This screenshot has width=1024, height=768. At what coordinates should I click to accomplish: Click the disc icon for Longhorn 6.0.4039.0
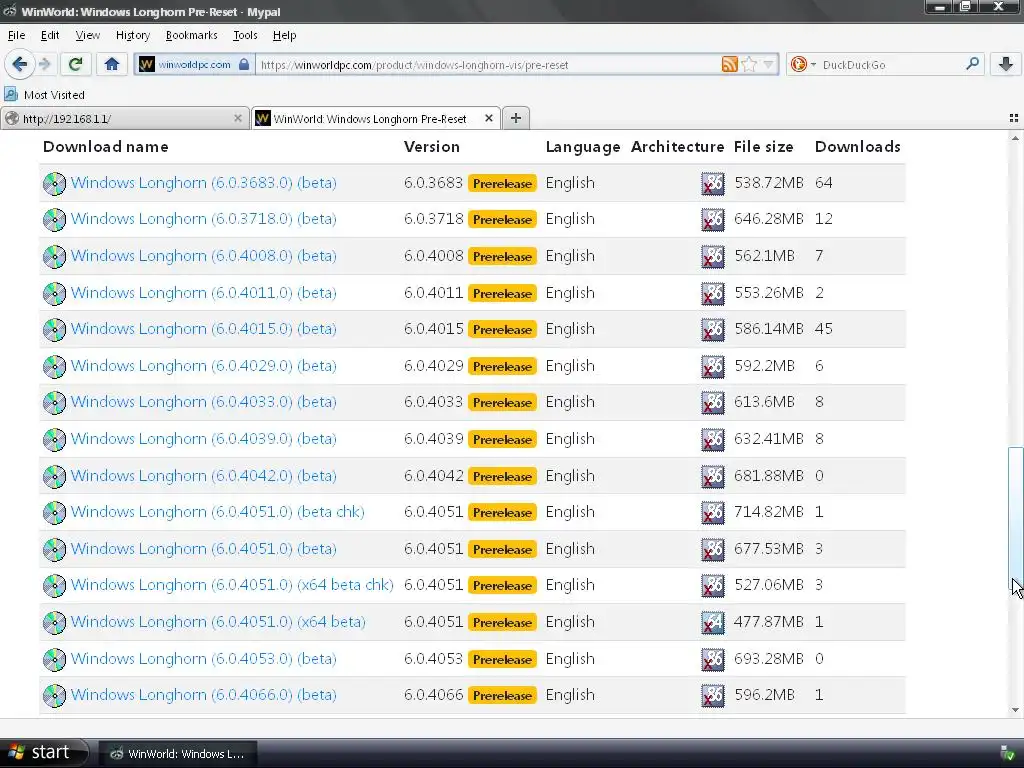click(54, 440)
